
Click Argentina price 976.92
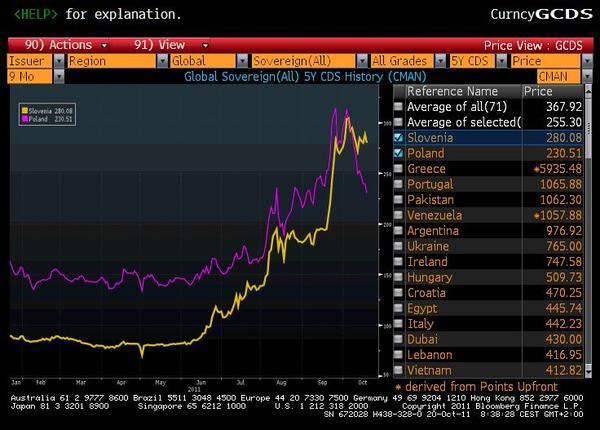564,231
